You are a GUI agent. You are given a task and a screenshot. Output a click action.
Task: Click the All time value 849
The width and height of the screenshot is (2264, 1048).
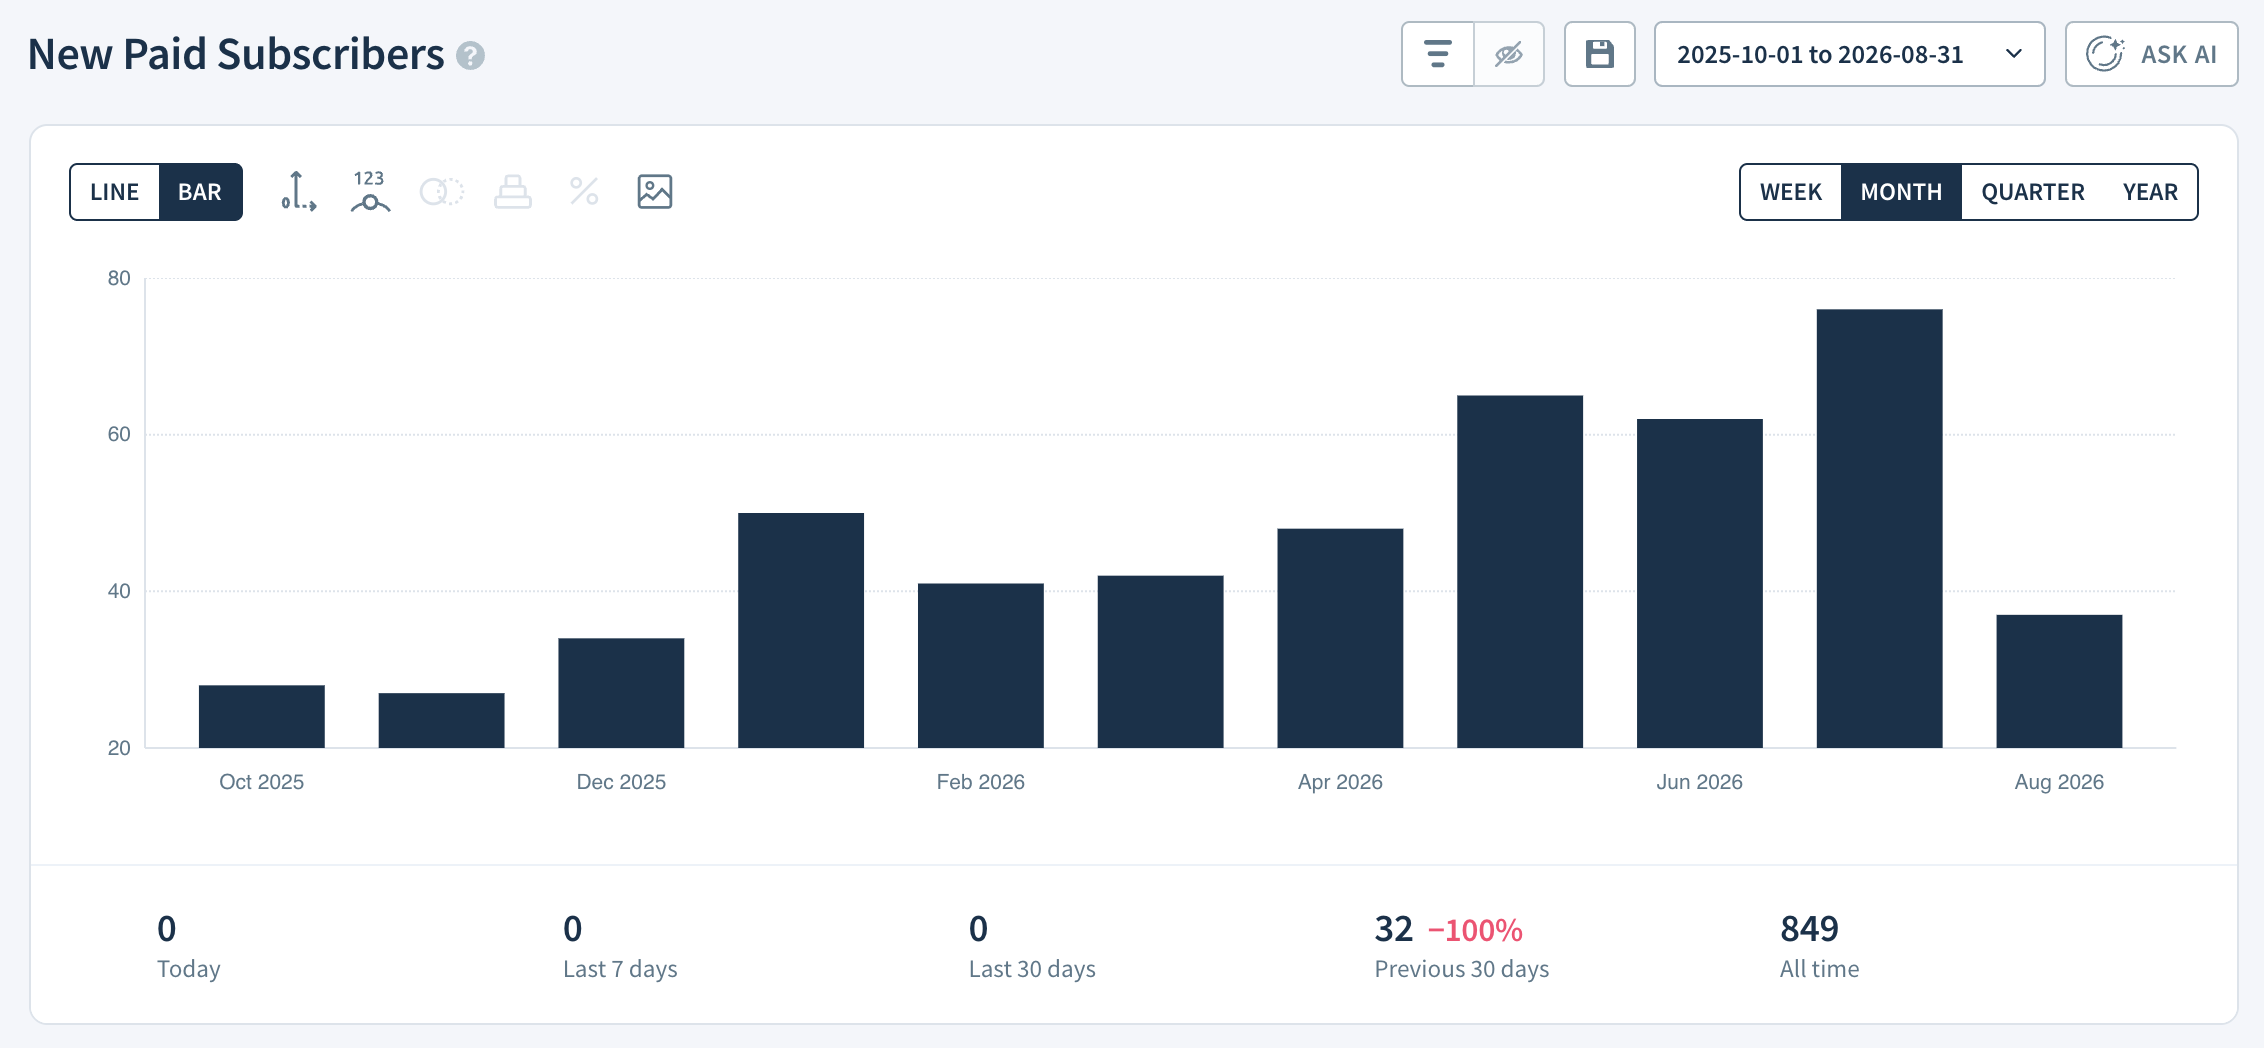1809,929
